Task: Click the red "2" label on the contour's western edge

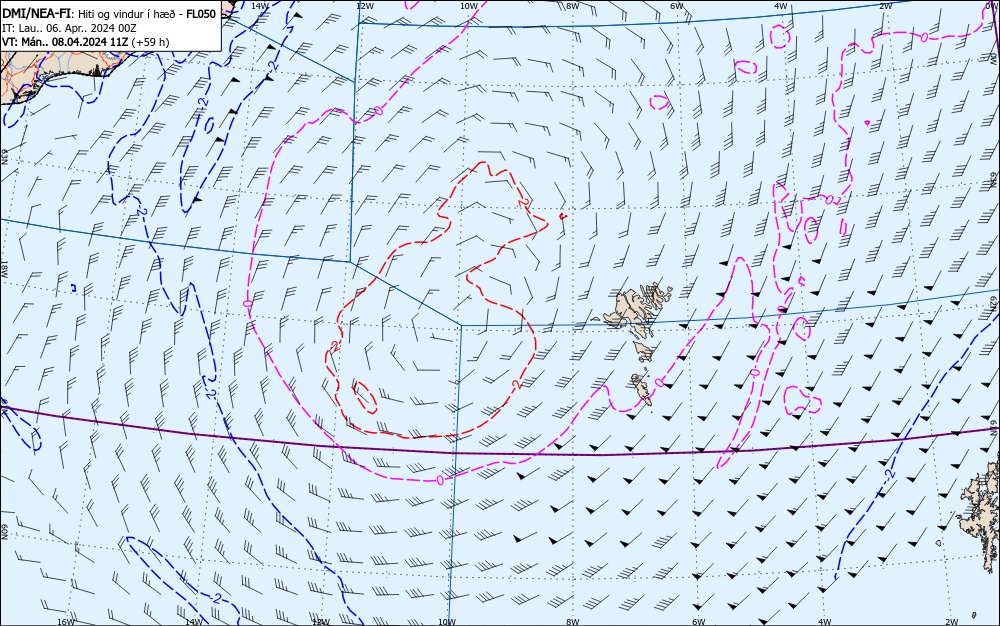Action: 334,346
